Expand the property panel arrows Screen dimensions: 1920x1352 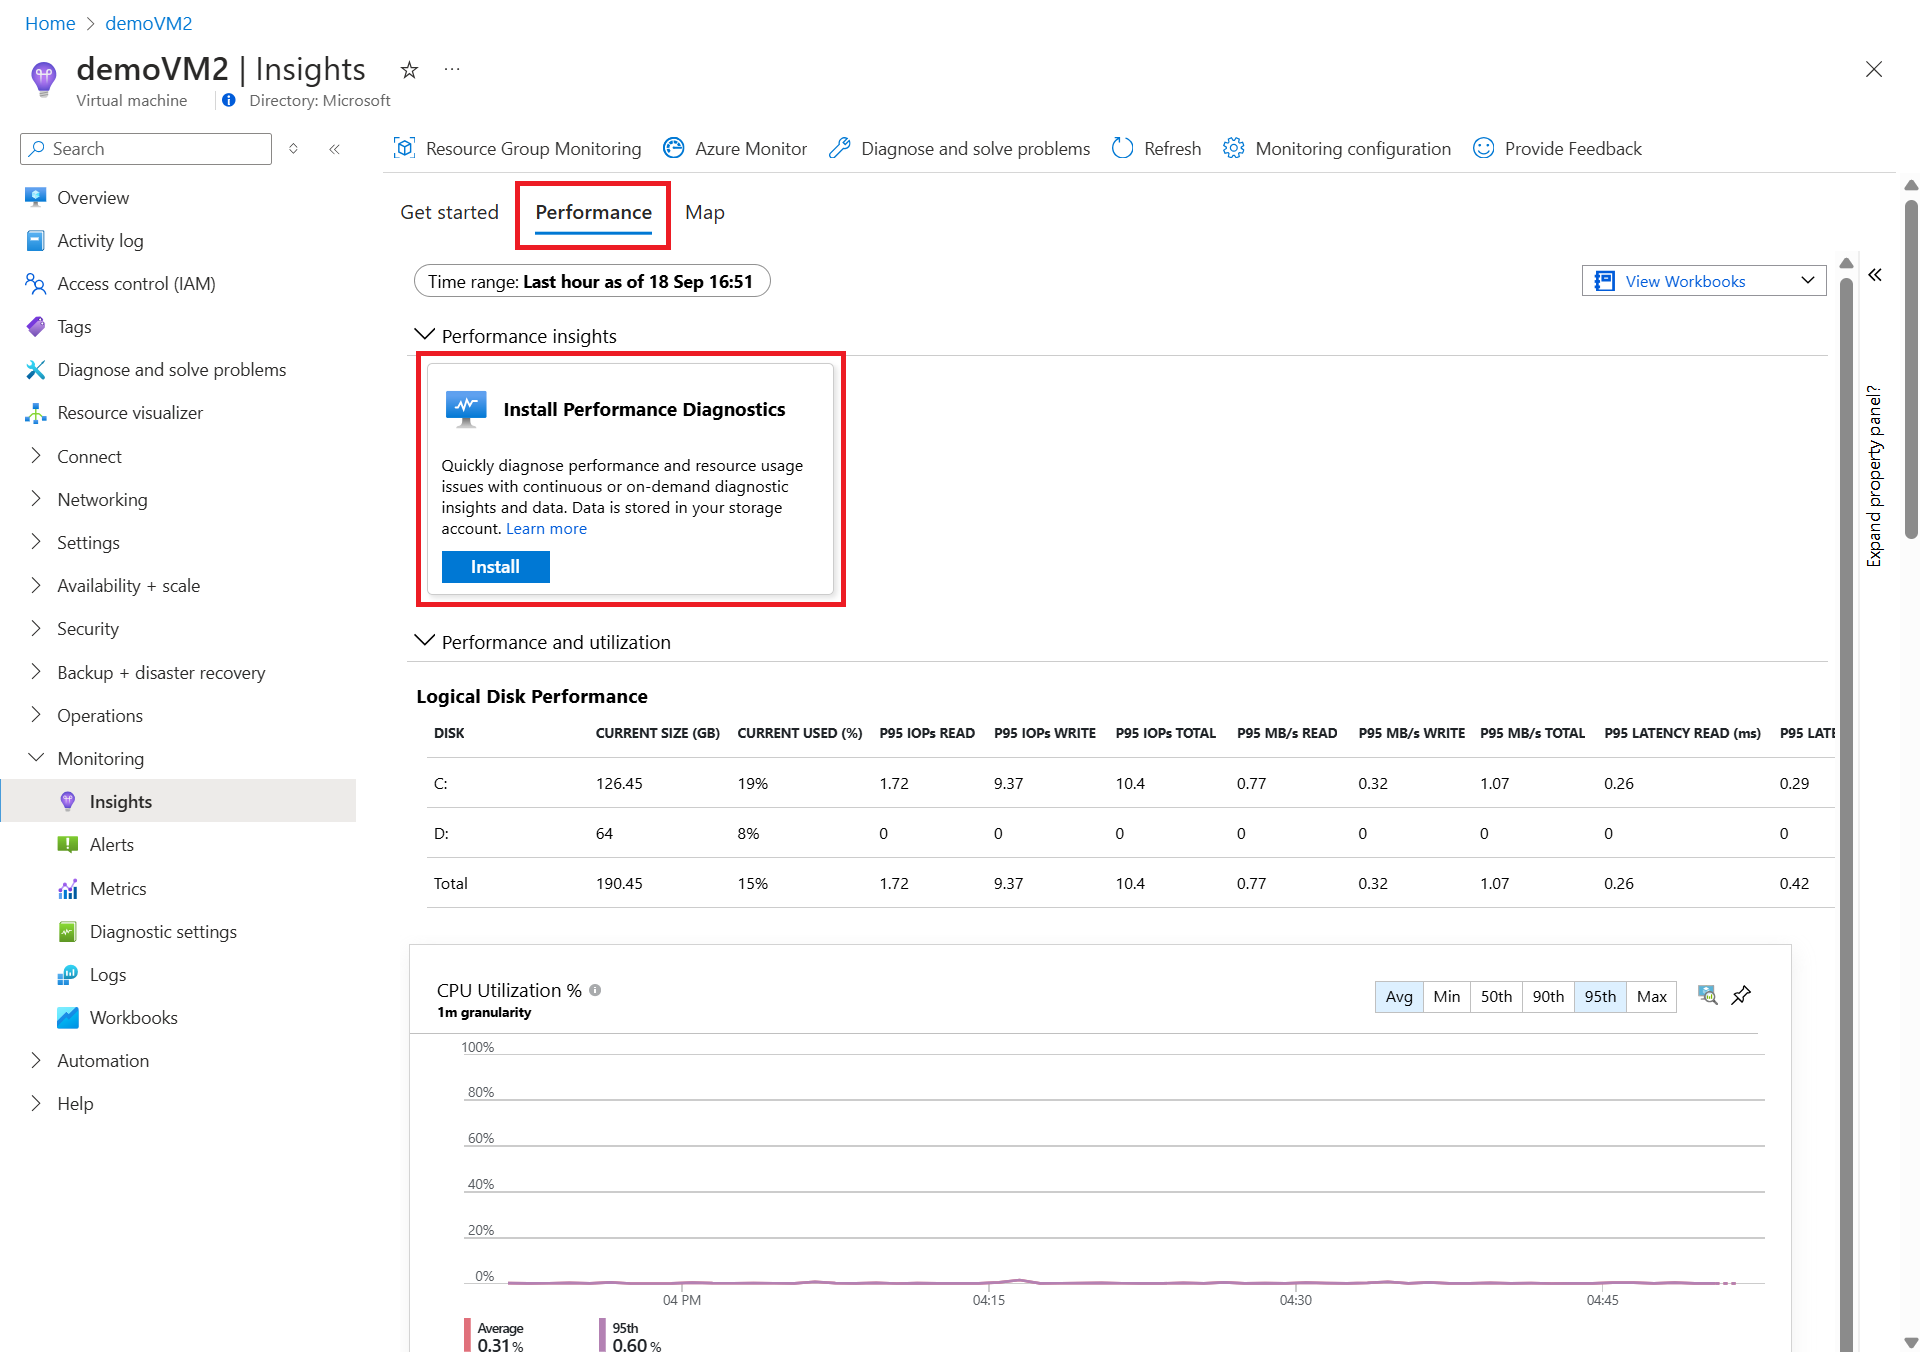point(1875,275)
